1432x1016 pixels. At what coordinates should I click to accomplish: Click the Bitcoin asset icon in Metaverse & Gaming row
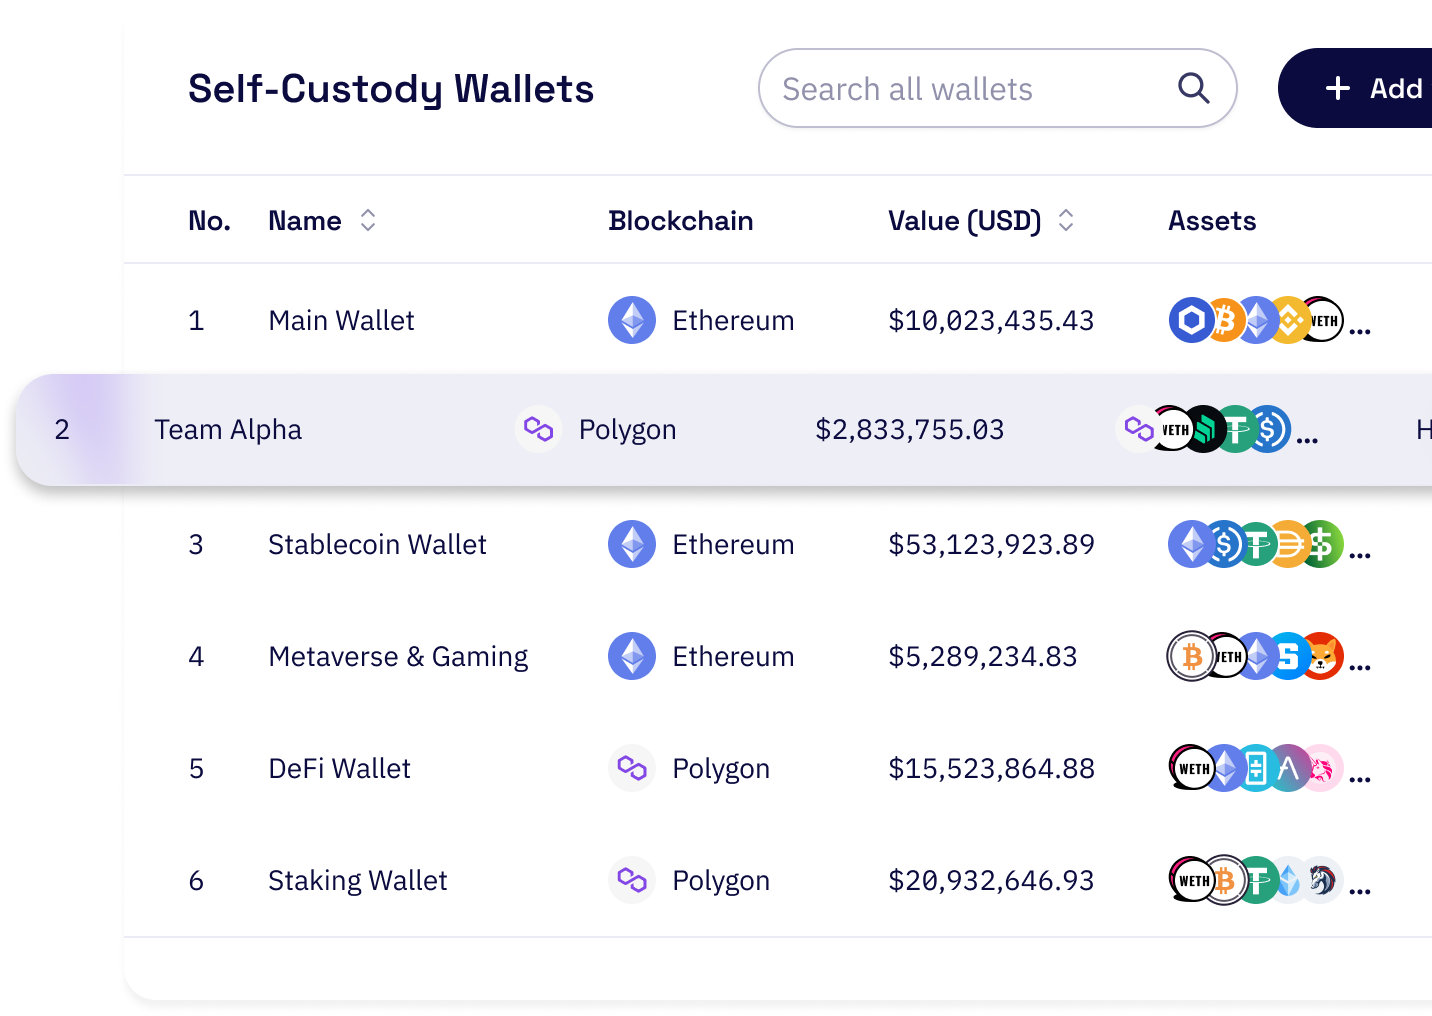point(1191,656)
